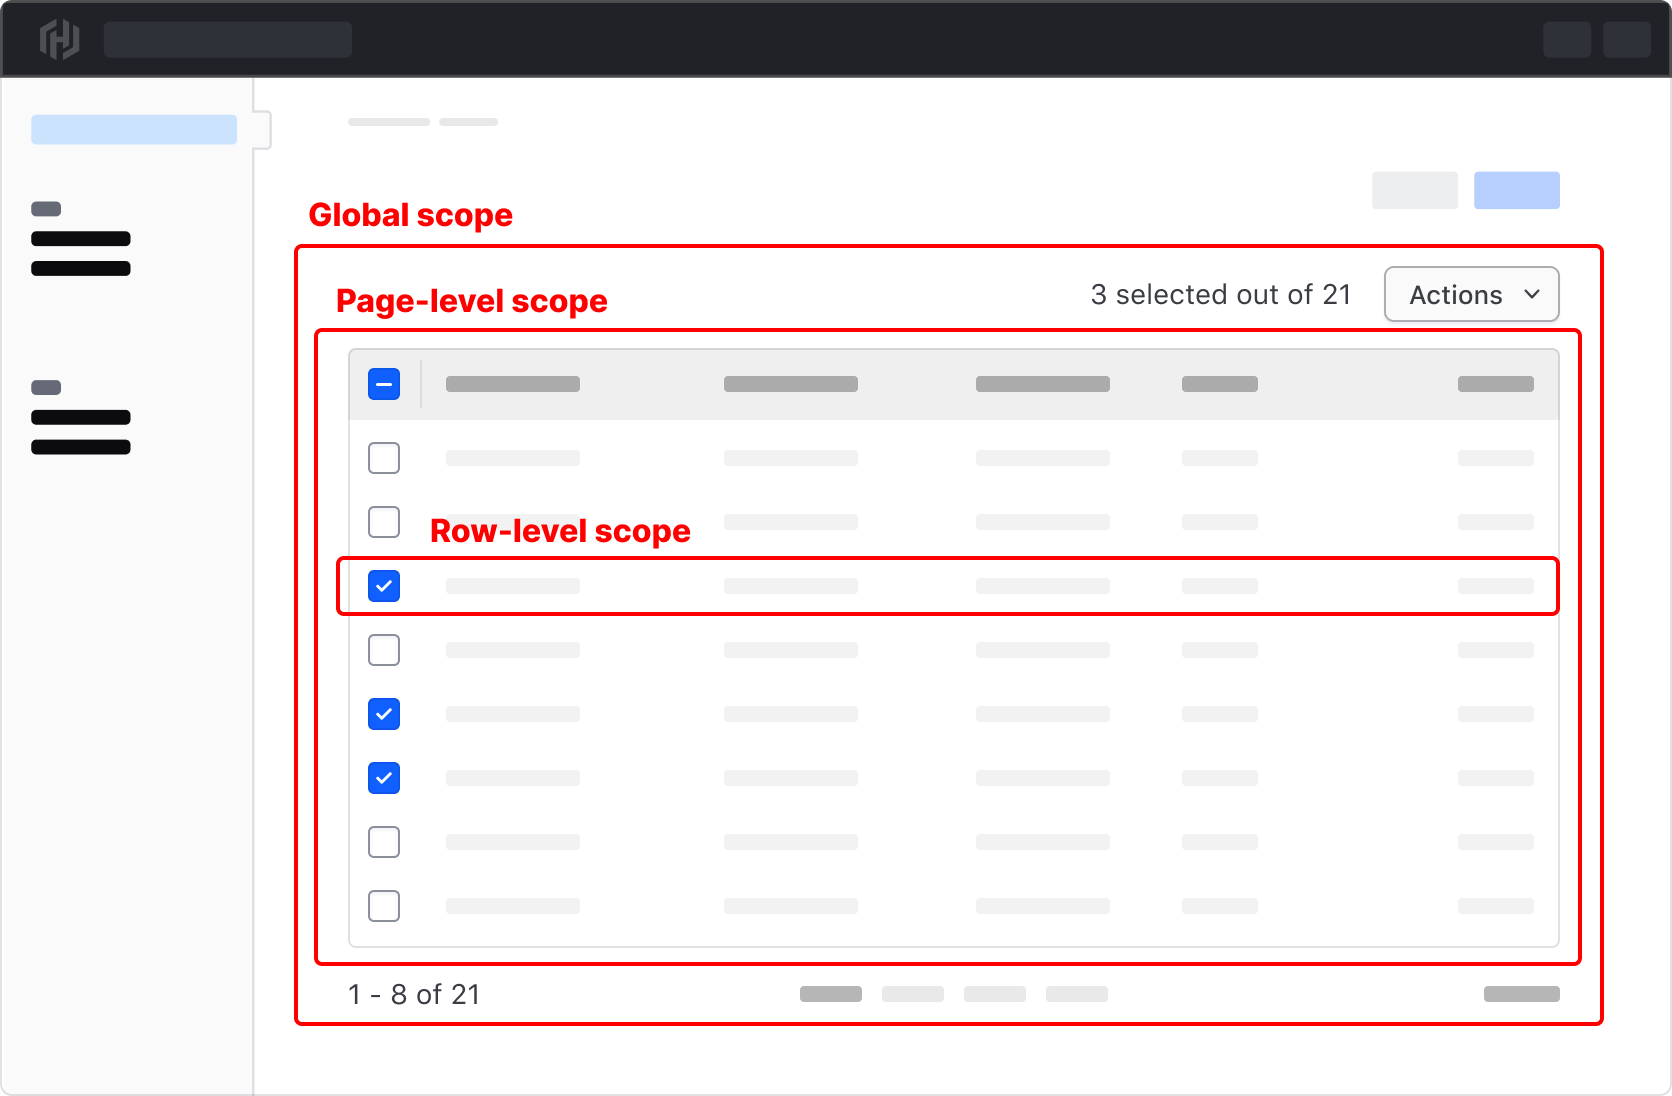Click the chevron on the Actions button

(1531, 294)
